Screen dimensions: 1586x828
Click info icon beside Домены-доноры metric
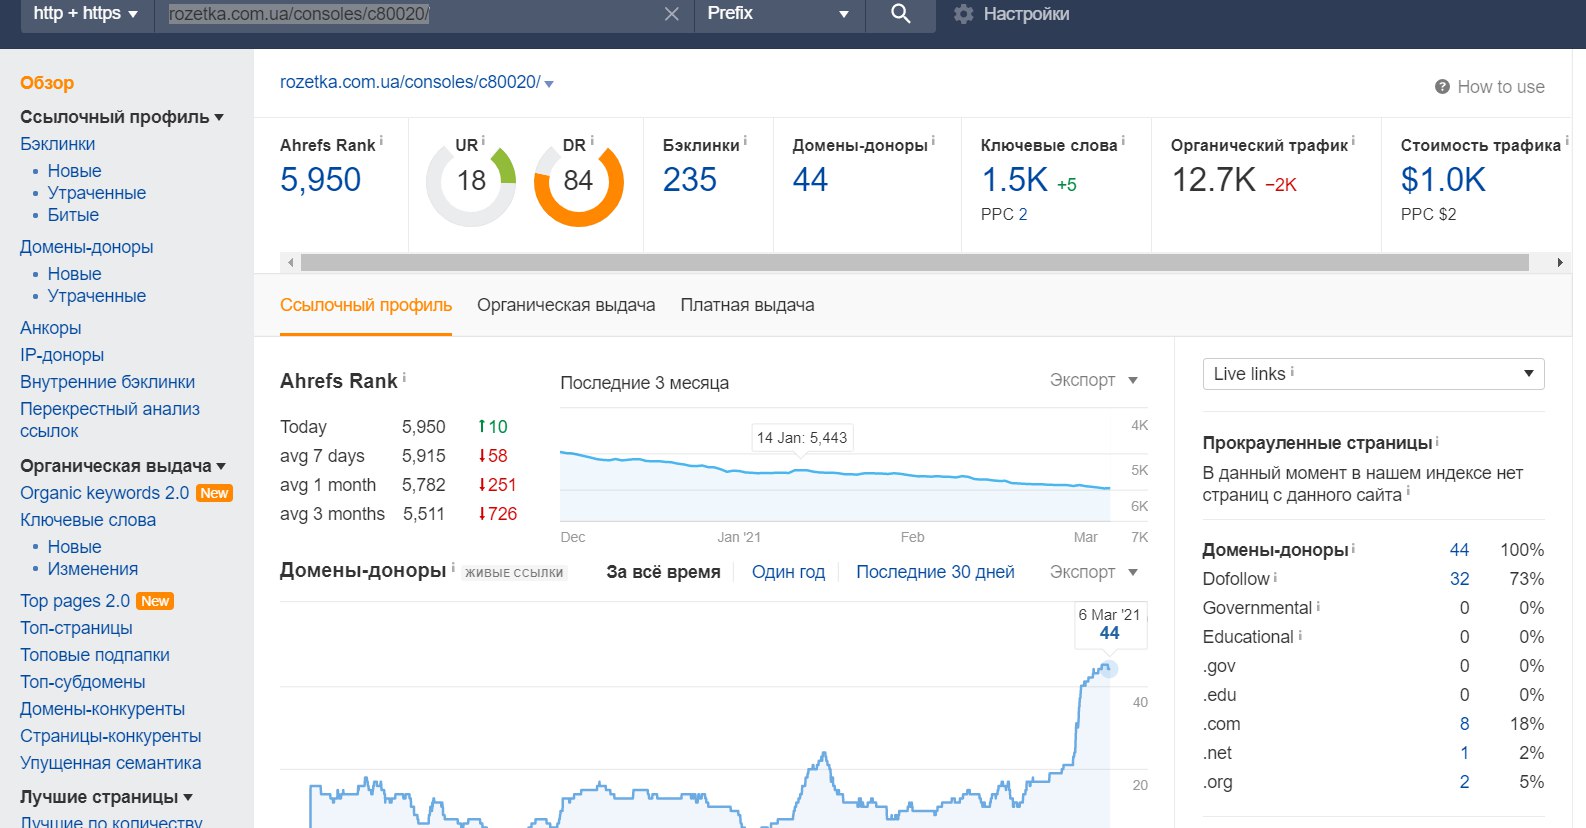[933, 141]
